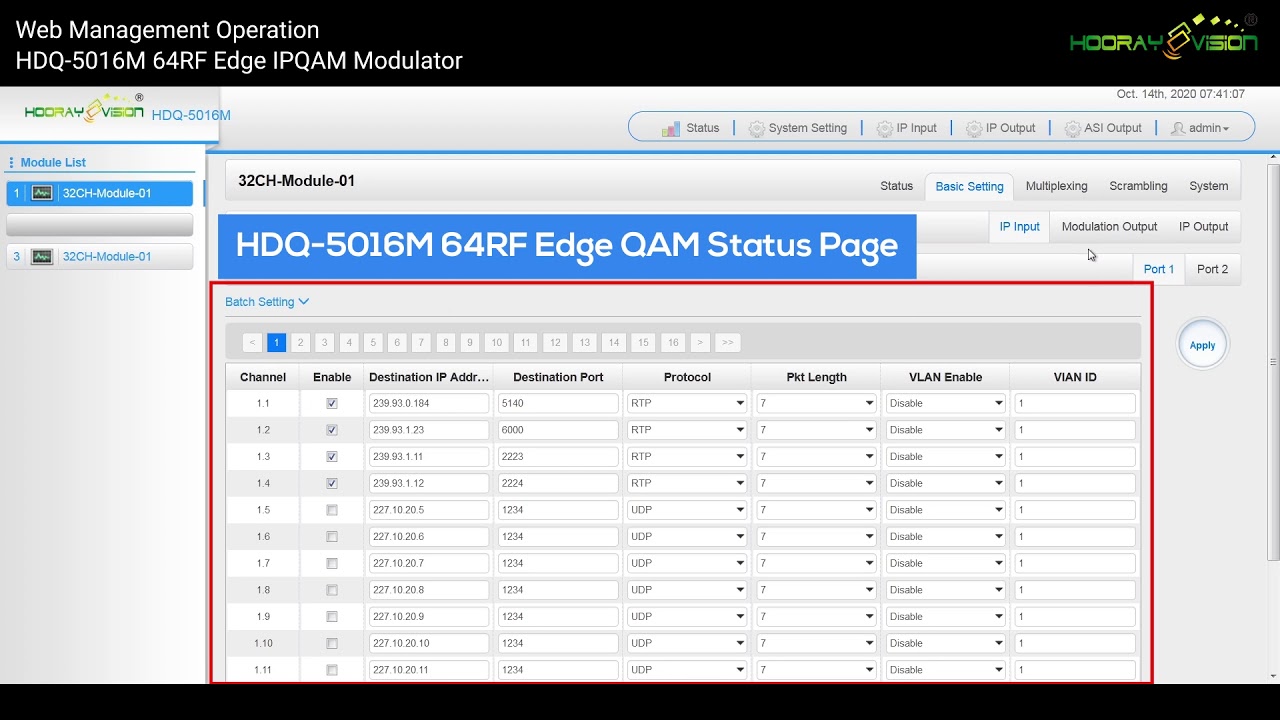The height and width of the screenshot is (720, 1280).
Task: Select the Modulation Output sub-tab
Action: [1109, 227]
